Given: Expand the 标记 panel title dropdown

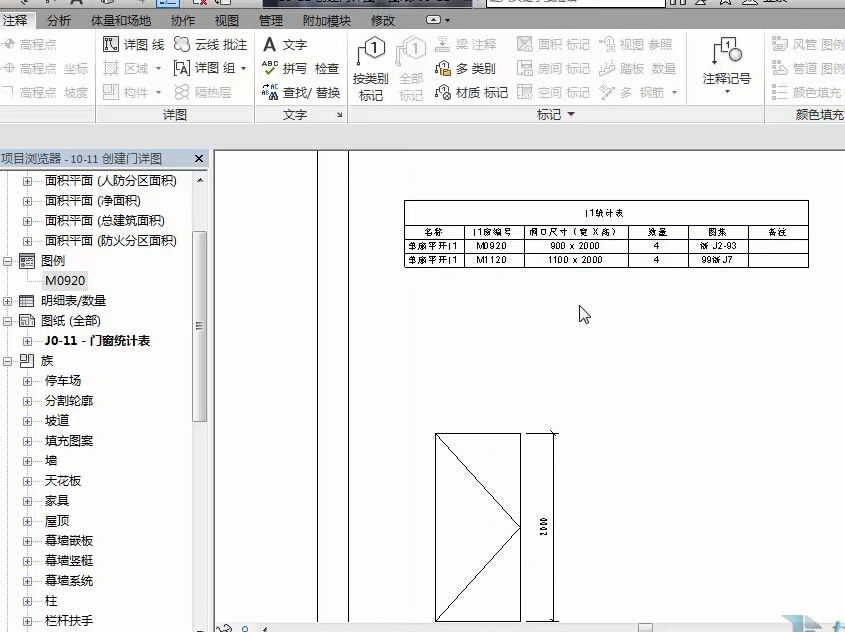Looking at the screenshot, I should pyautogui.click(x=571, y=116).
